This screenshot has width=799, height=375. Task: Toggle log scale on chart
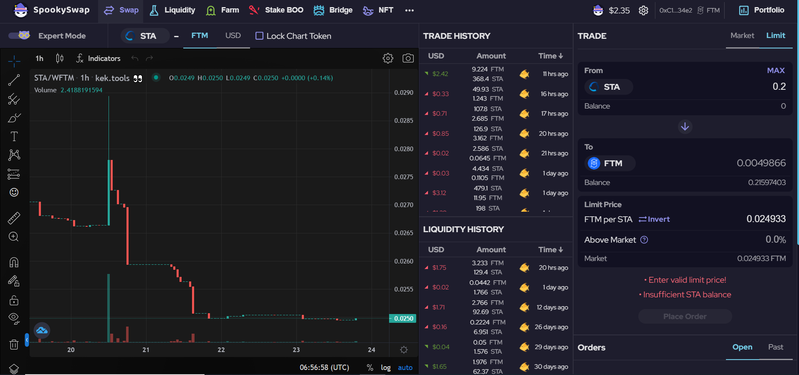pos(386,367)
